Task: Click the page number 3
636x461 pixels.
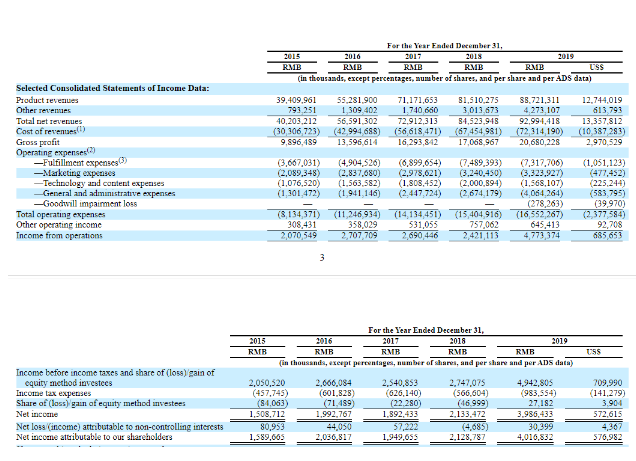Action: click(x=322, y=257)
